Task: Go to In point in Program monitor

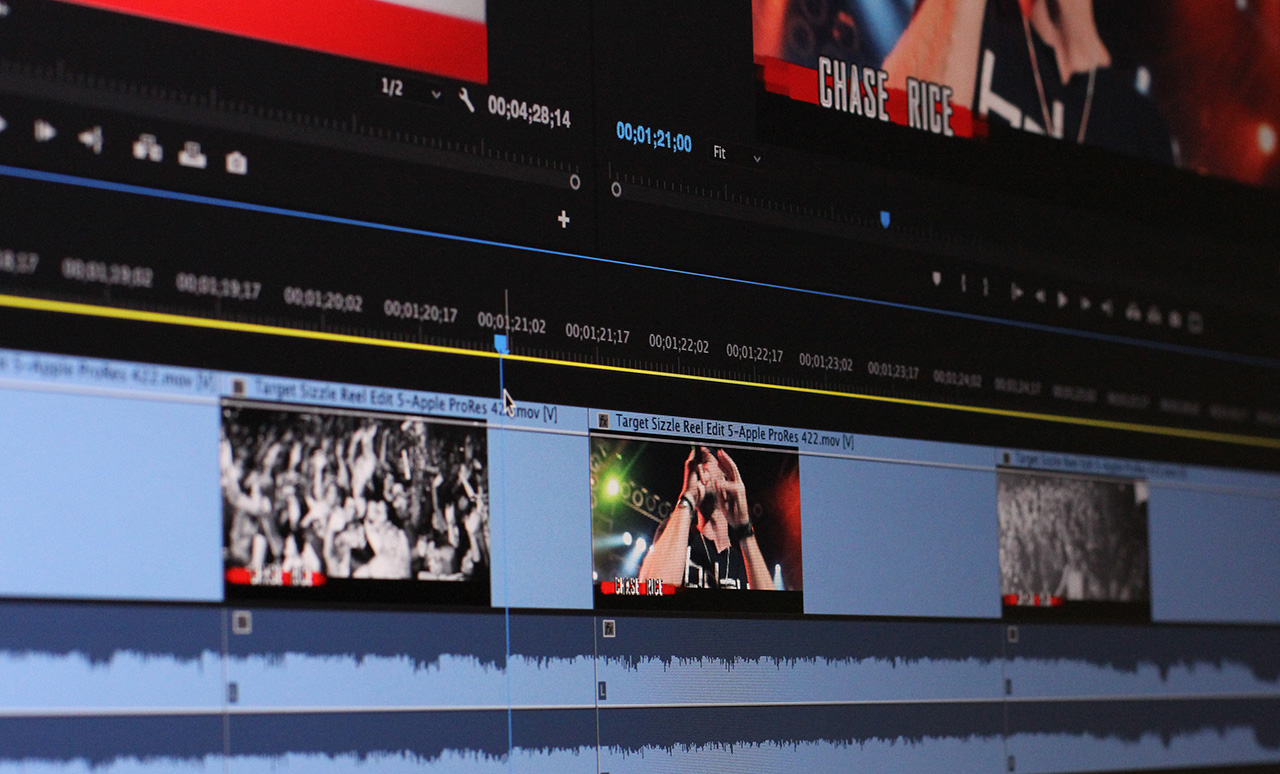Action: (1016, 291)
